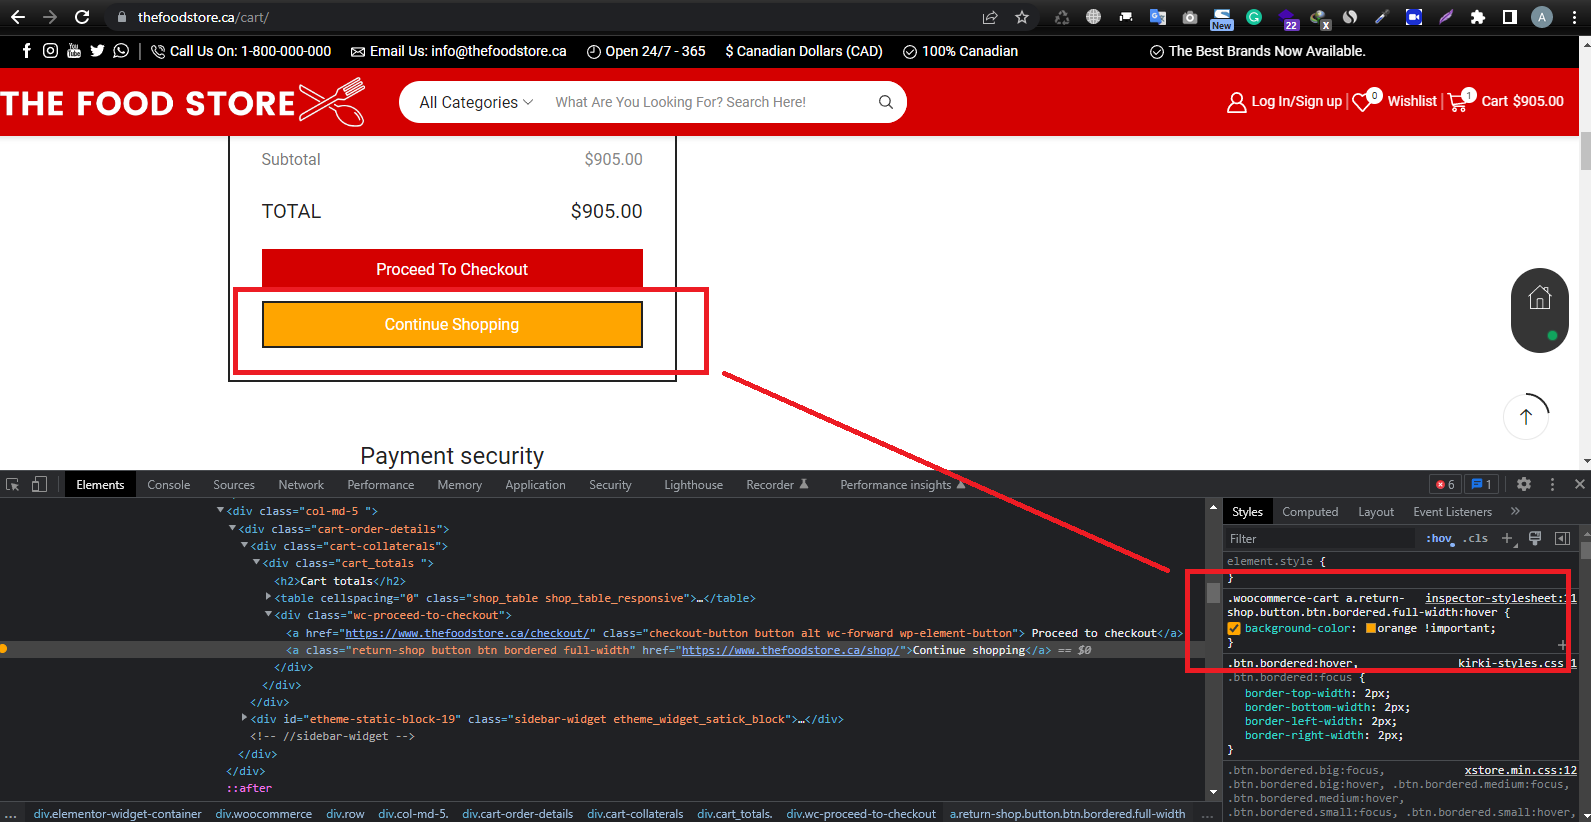Expand the shop_table table node
Screen dimensions: 1591x822
coord(268,597)
